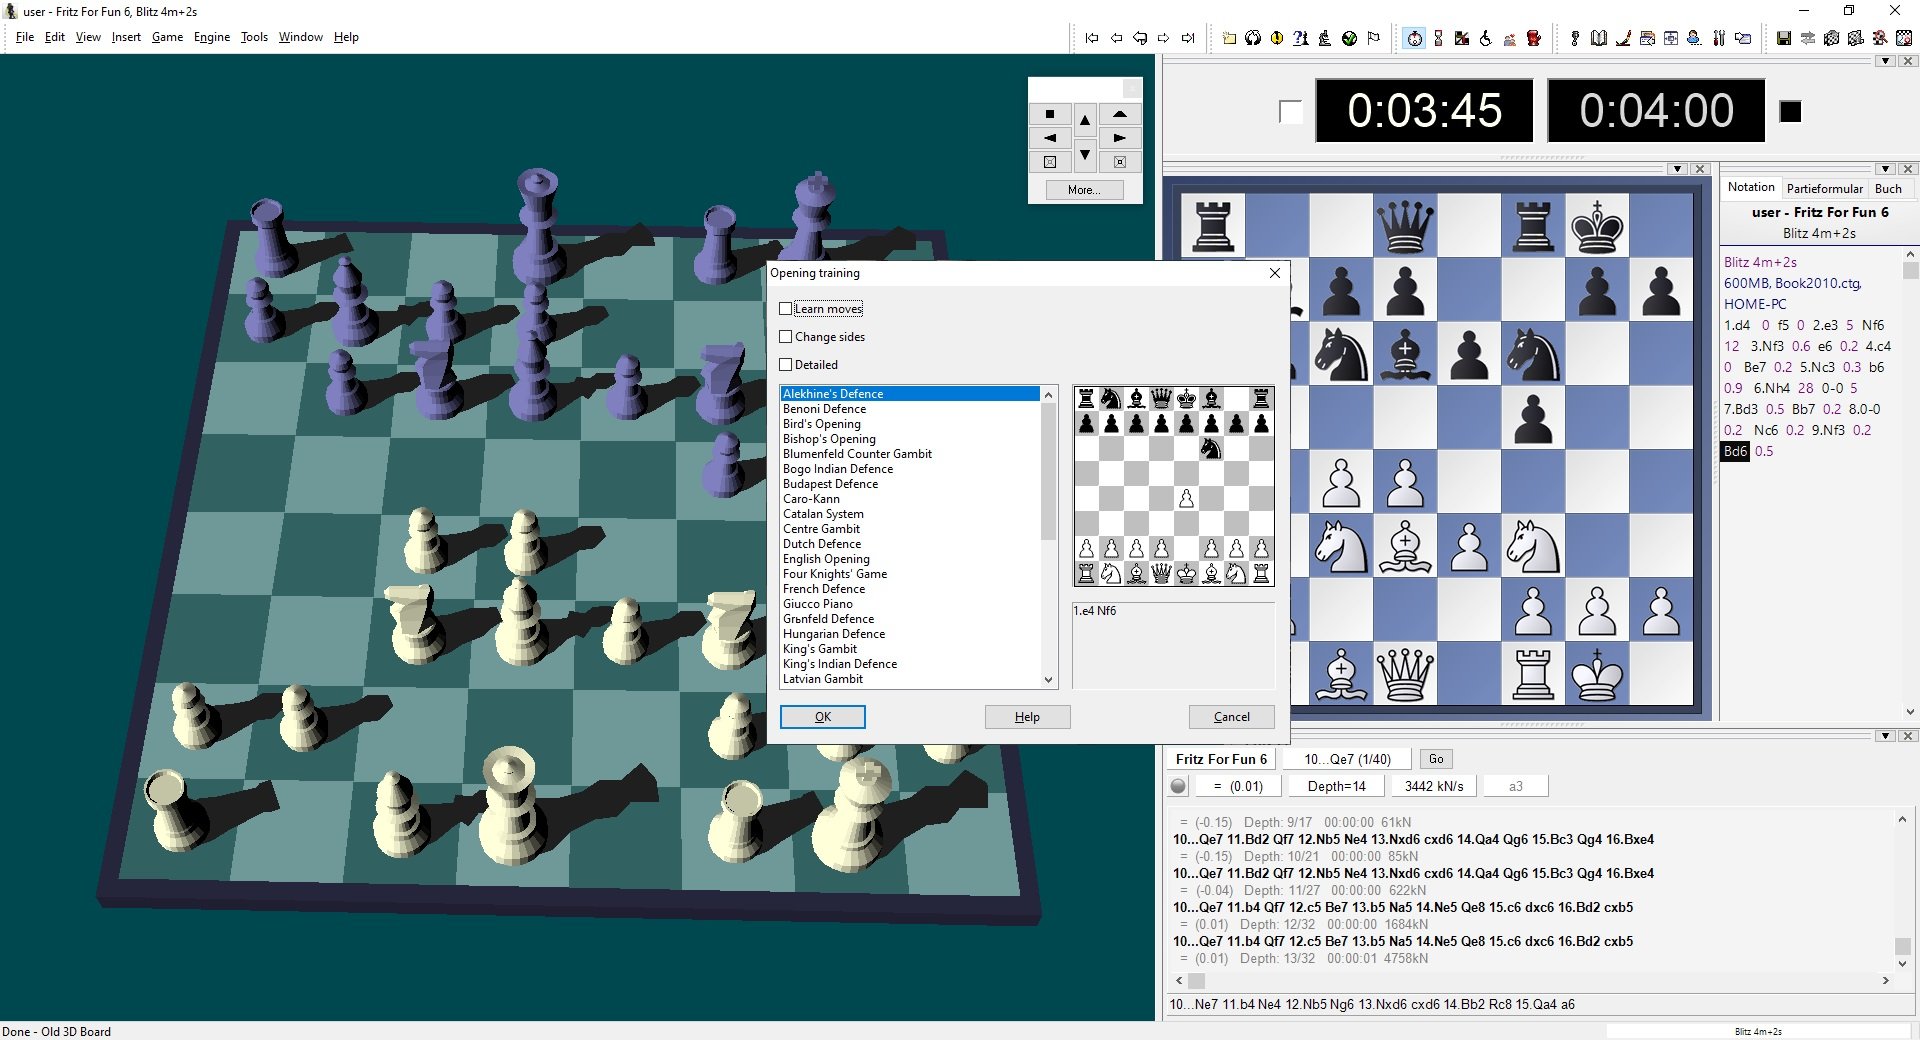This screenshot has width=1920, height=1040.
Task: Click the new game icon in toolbar
Action: [1229, 38]
